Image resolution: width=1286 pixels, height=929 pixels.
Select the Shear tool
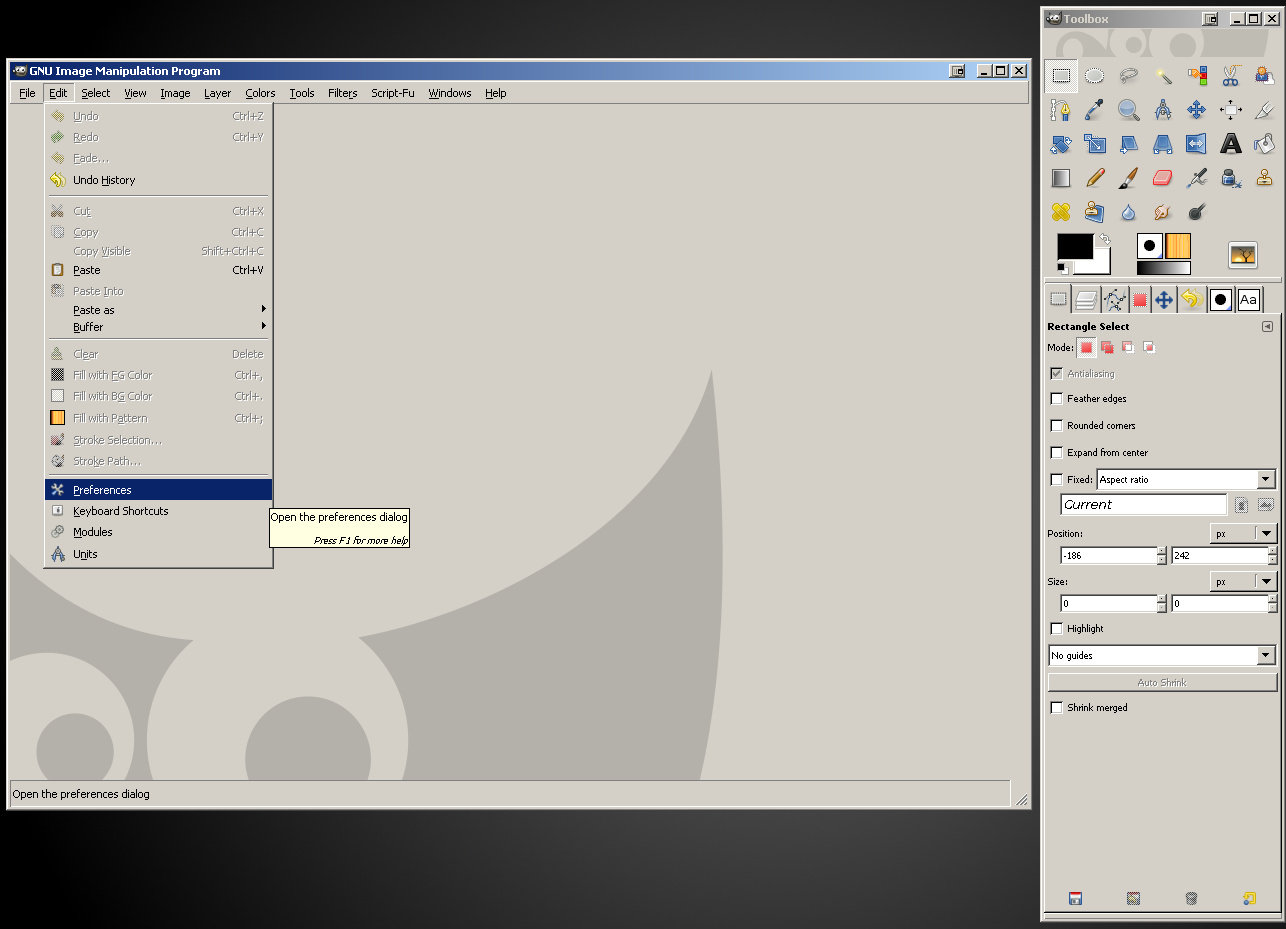tap(1129, 144)
